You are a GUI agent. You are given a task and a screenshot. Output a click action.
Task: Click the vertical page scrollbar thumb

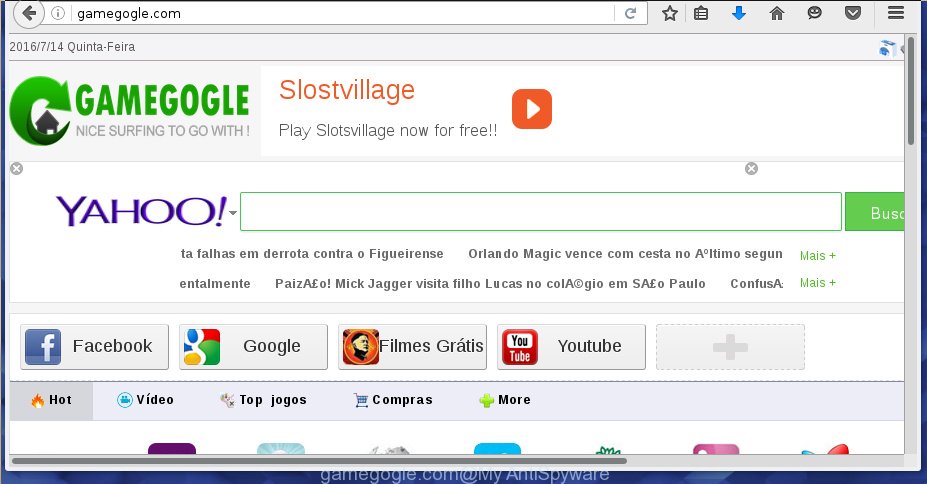click(x=911, y=90)
